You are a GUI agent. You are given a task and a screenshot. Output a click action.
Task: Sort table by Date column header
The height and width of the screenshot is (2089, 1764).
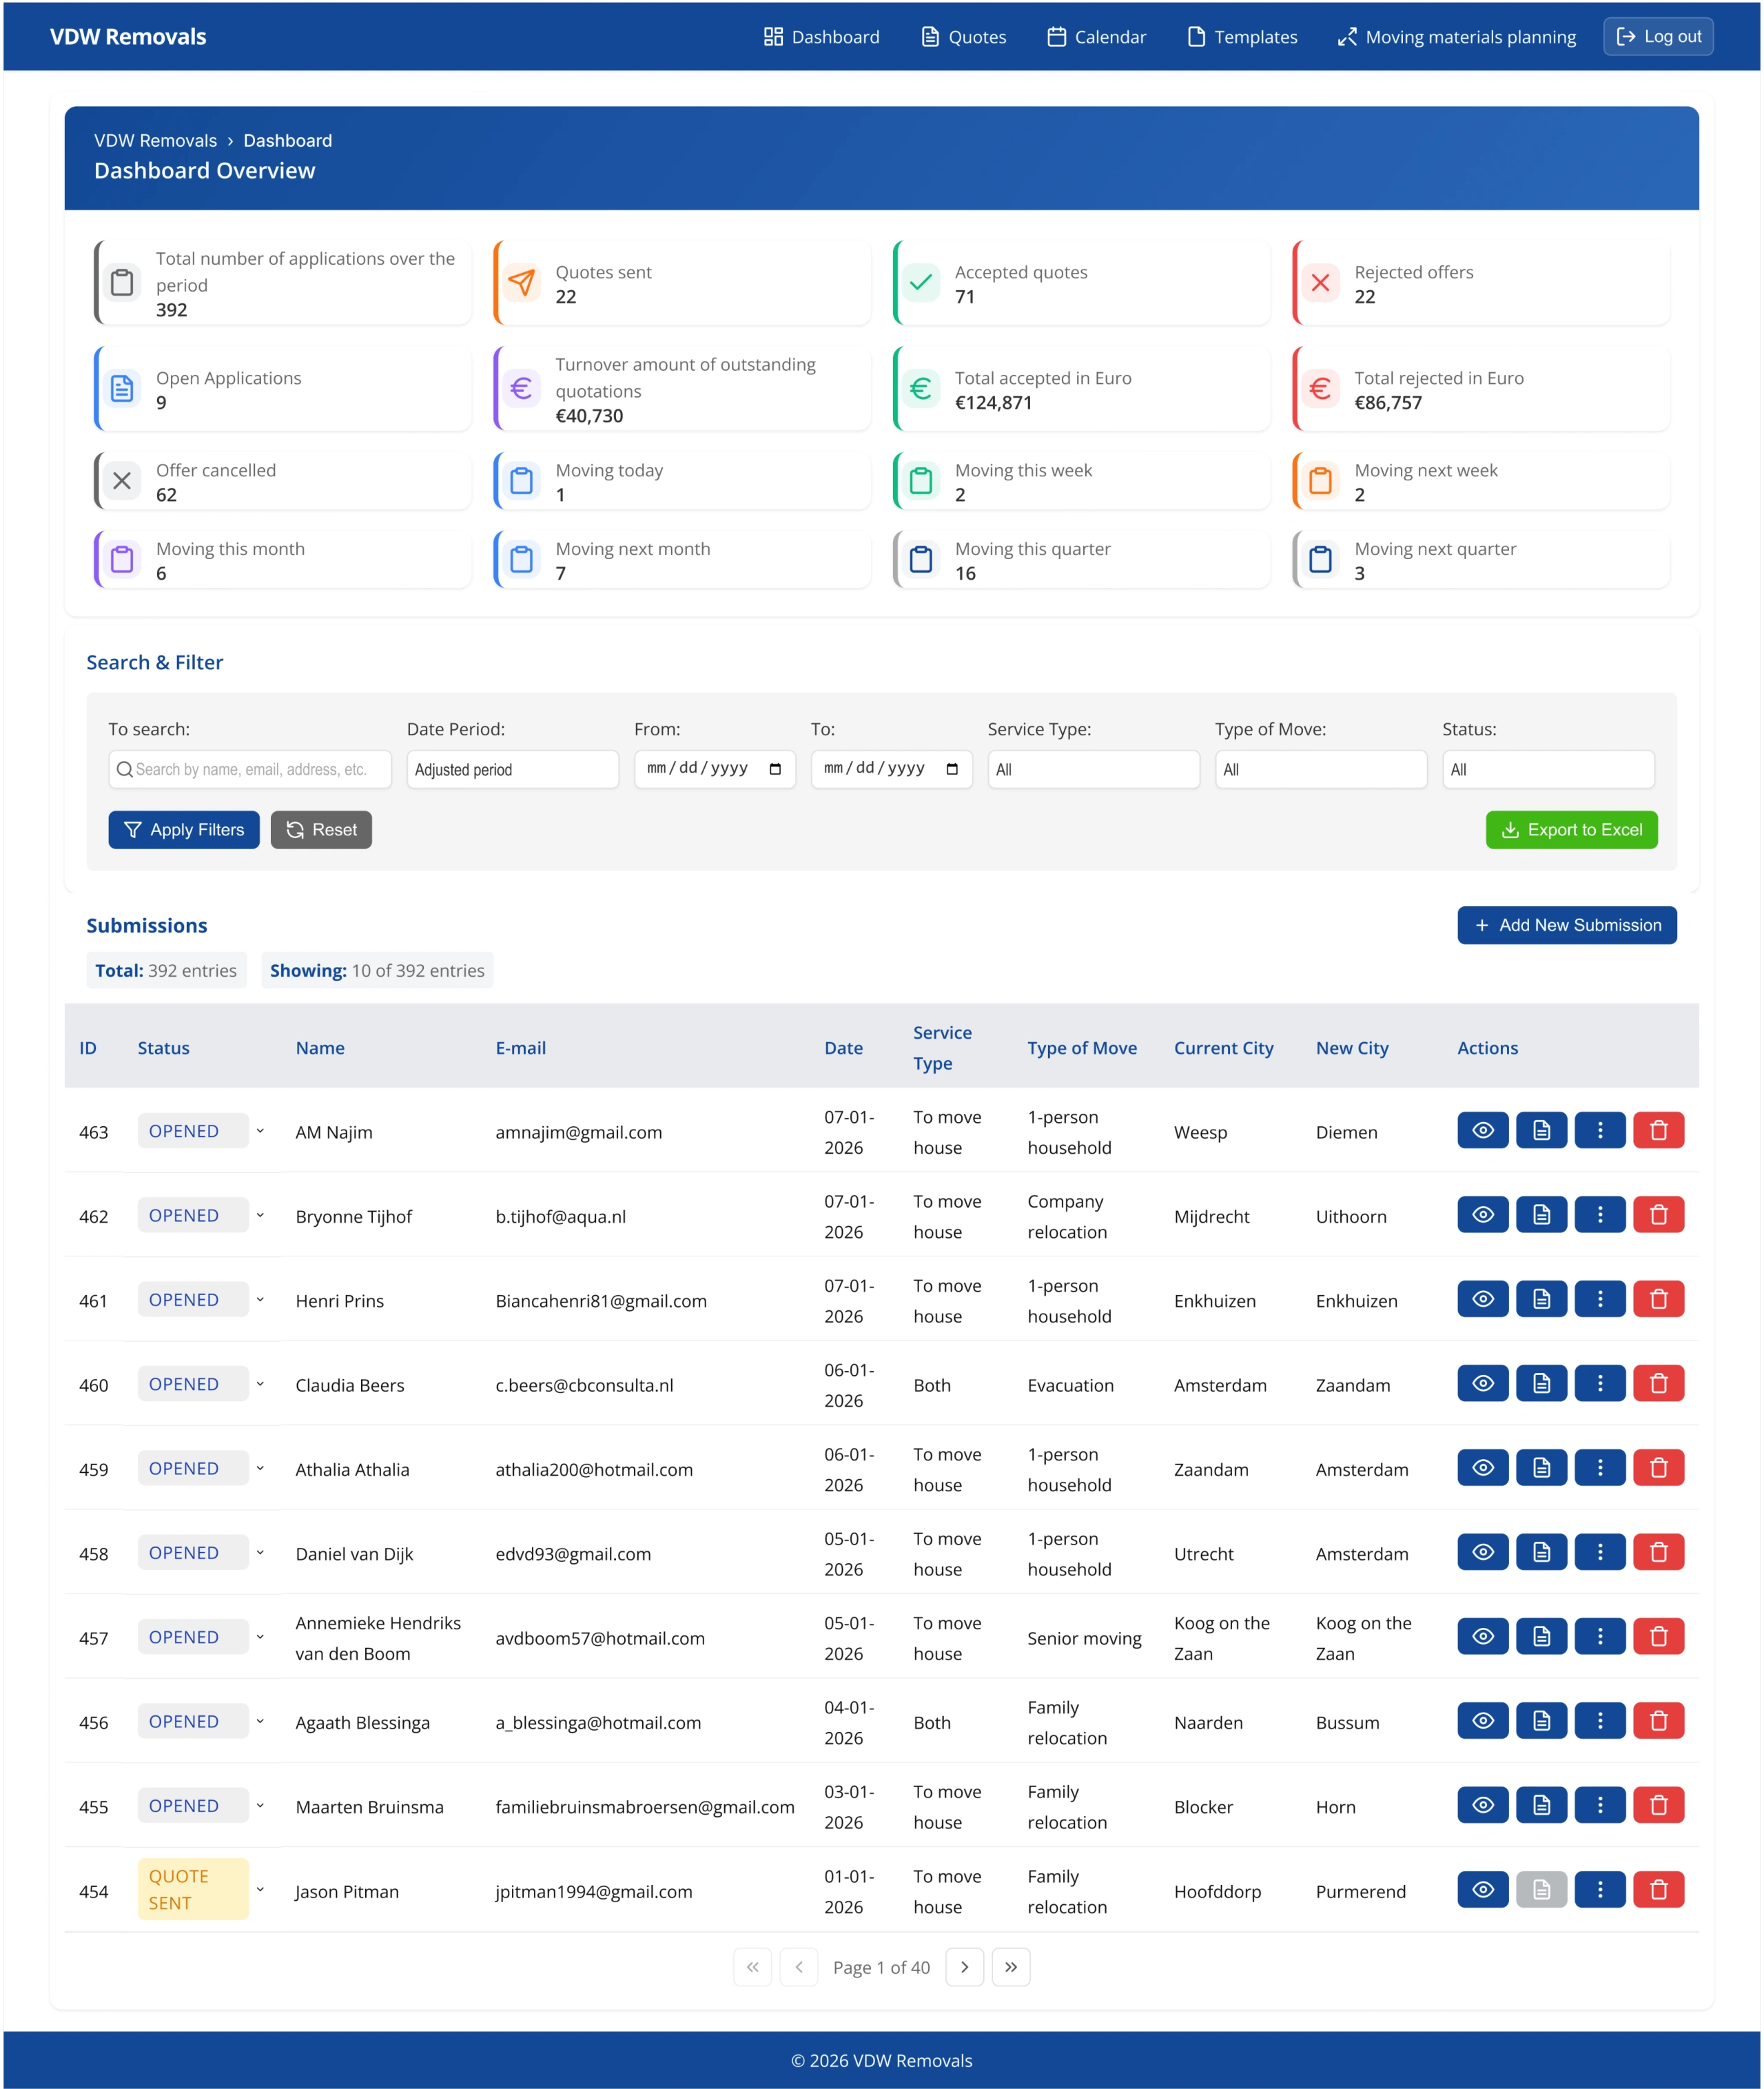point(843,1047)
